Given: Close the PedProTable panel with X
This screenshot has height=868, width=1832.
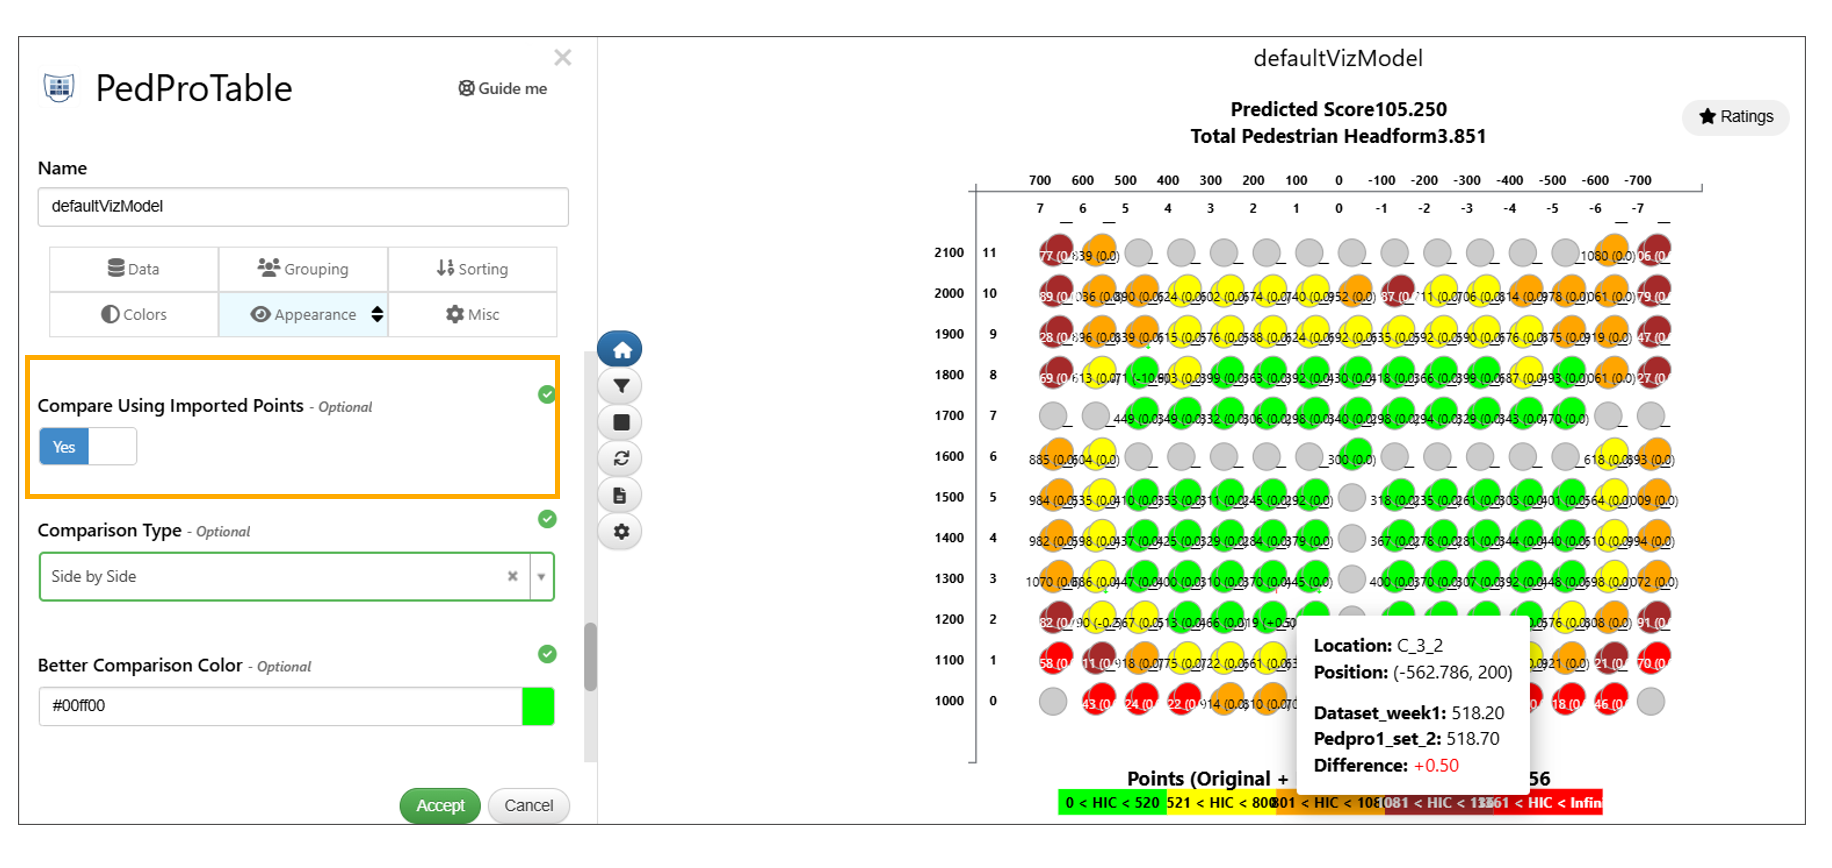Looking at the screenshot, I should [x=563, y=58].
